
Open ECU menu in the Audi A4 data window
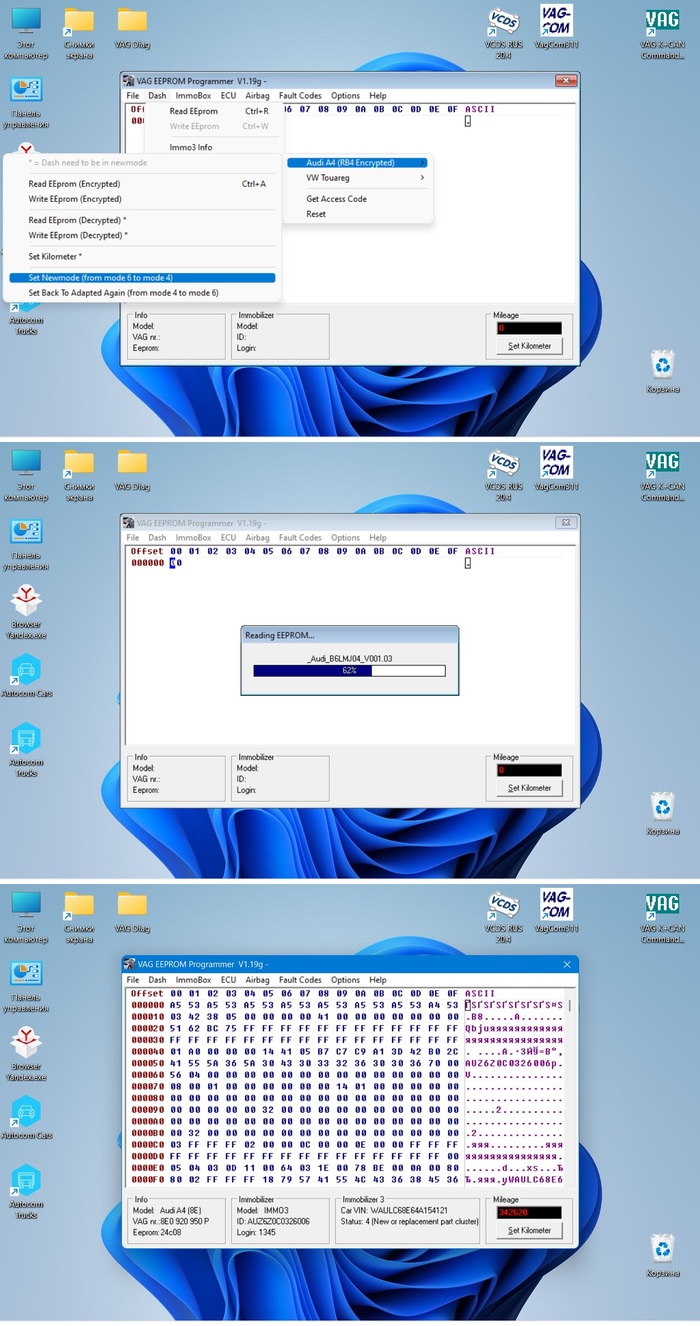[228, 980]
